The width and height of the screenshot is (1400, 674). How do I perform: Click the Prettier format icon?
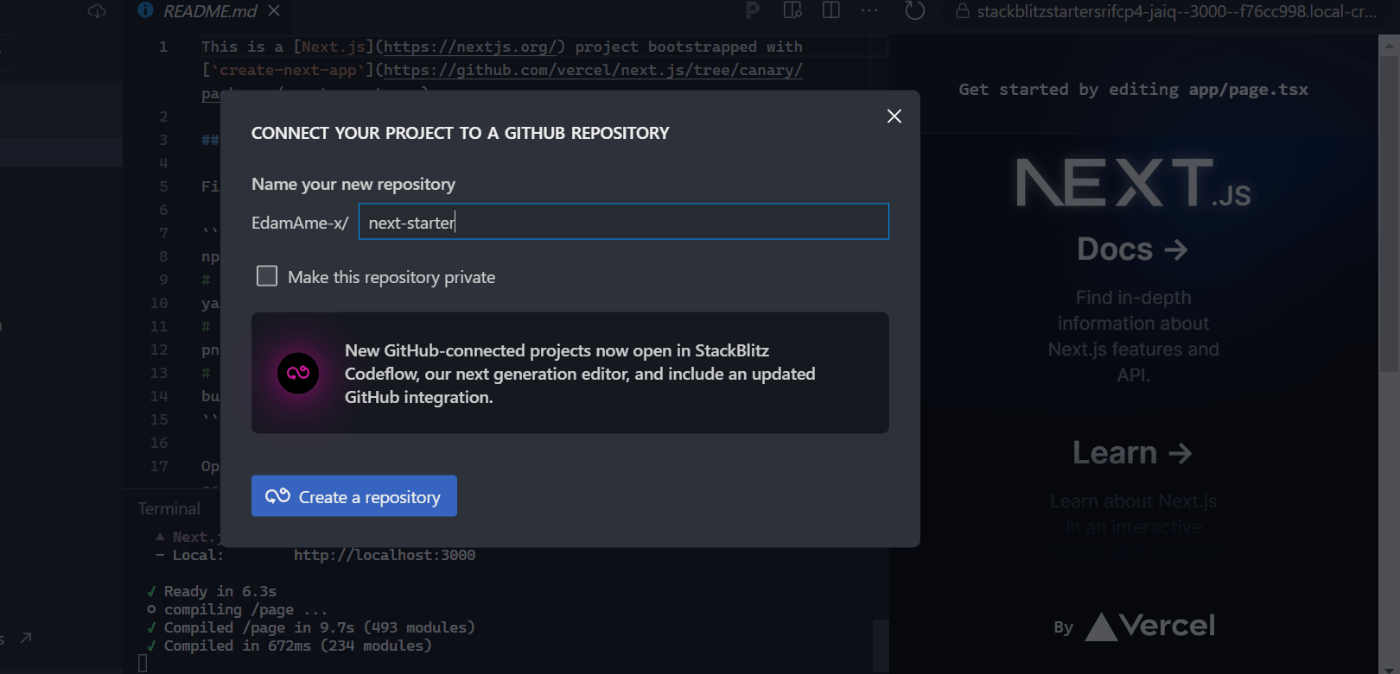tap(753, 10)
